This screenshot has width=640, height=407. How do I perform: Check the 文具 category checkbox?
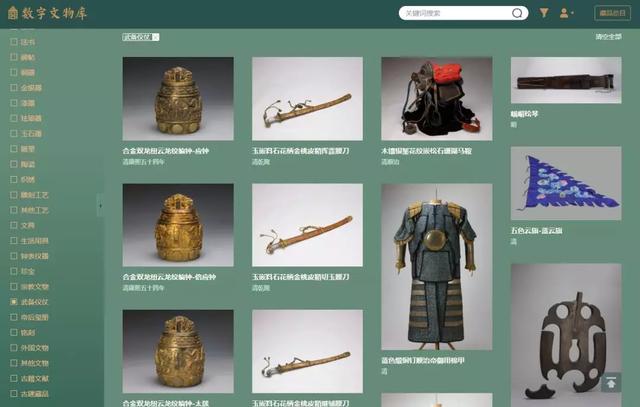coord(14,225)
